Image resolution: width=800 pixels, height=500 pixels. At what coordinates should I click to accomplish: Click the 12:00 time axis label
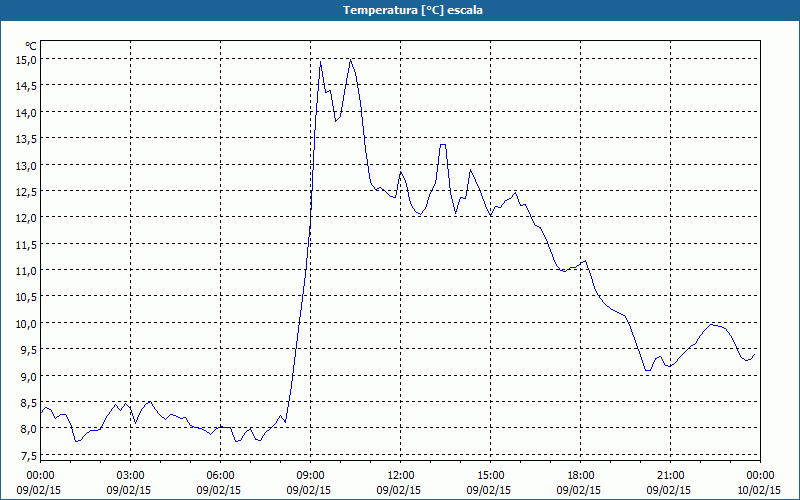point(401,476)
